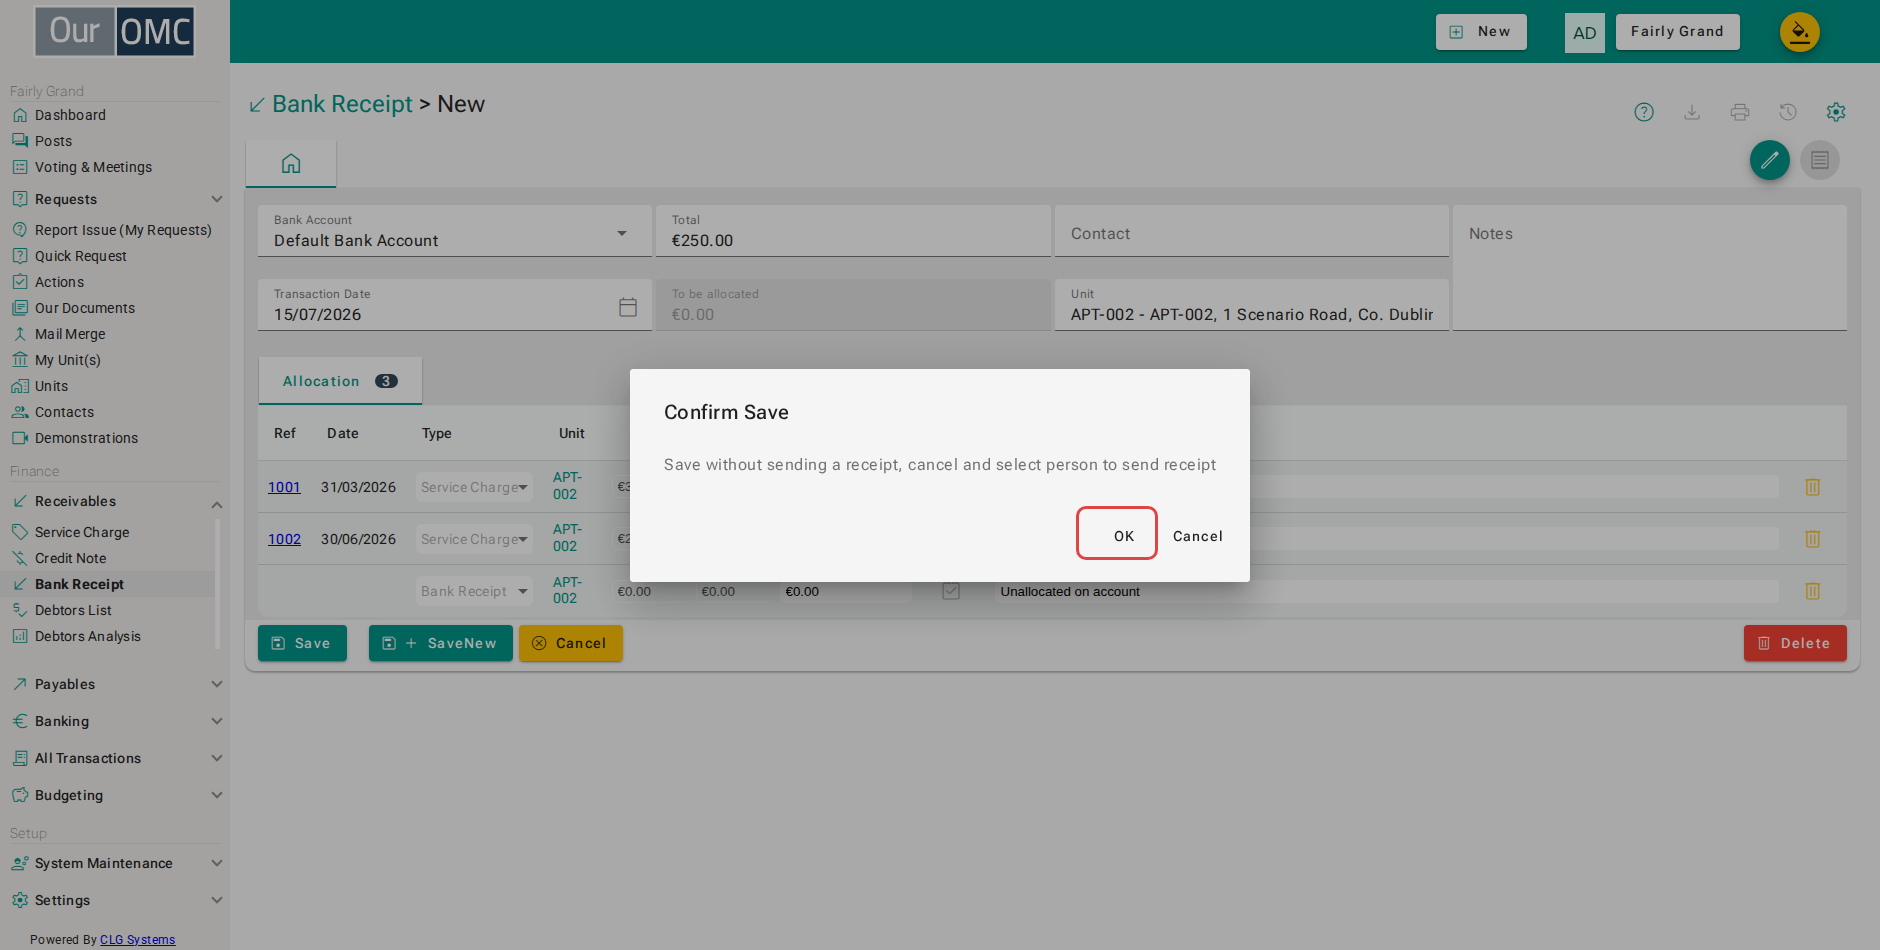Screen dimensions: 1880x950
Task: Open Type dropdown for row 1002
Action: 474,539
